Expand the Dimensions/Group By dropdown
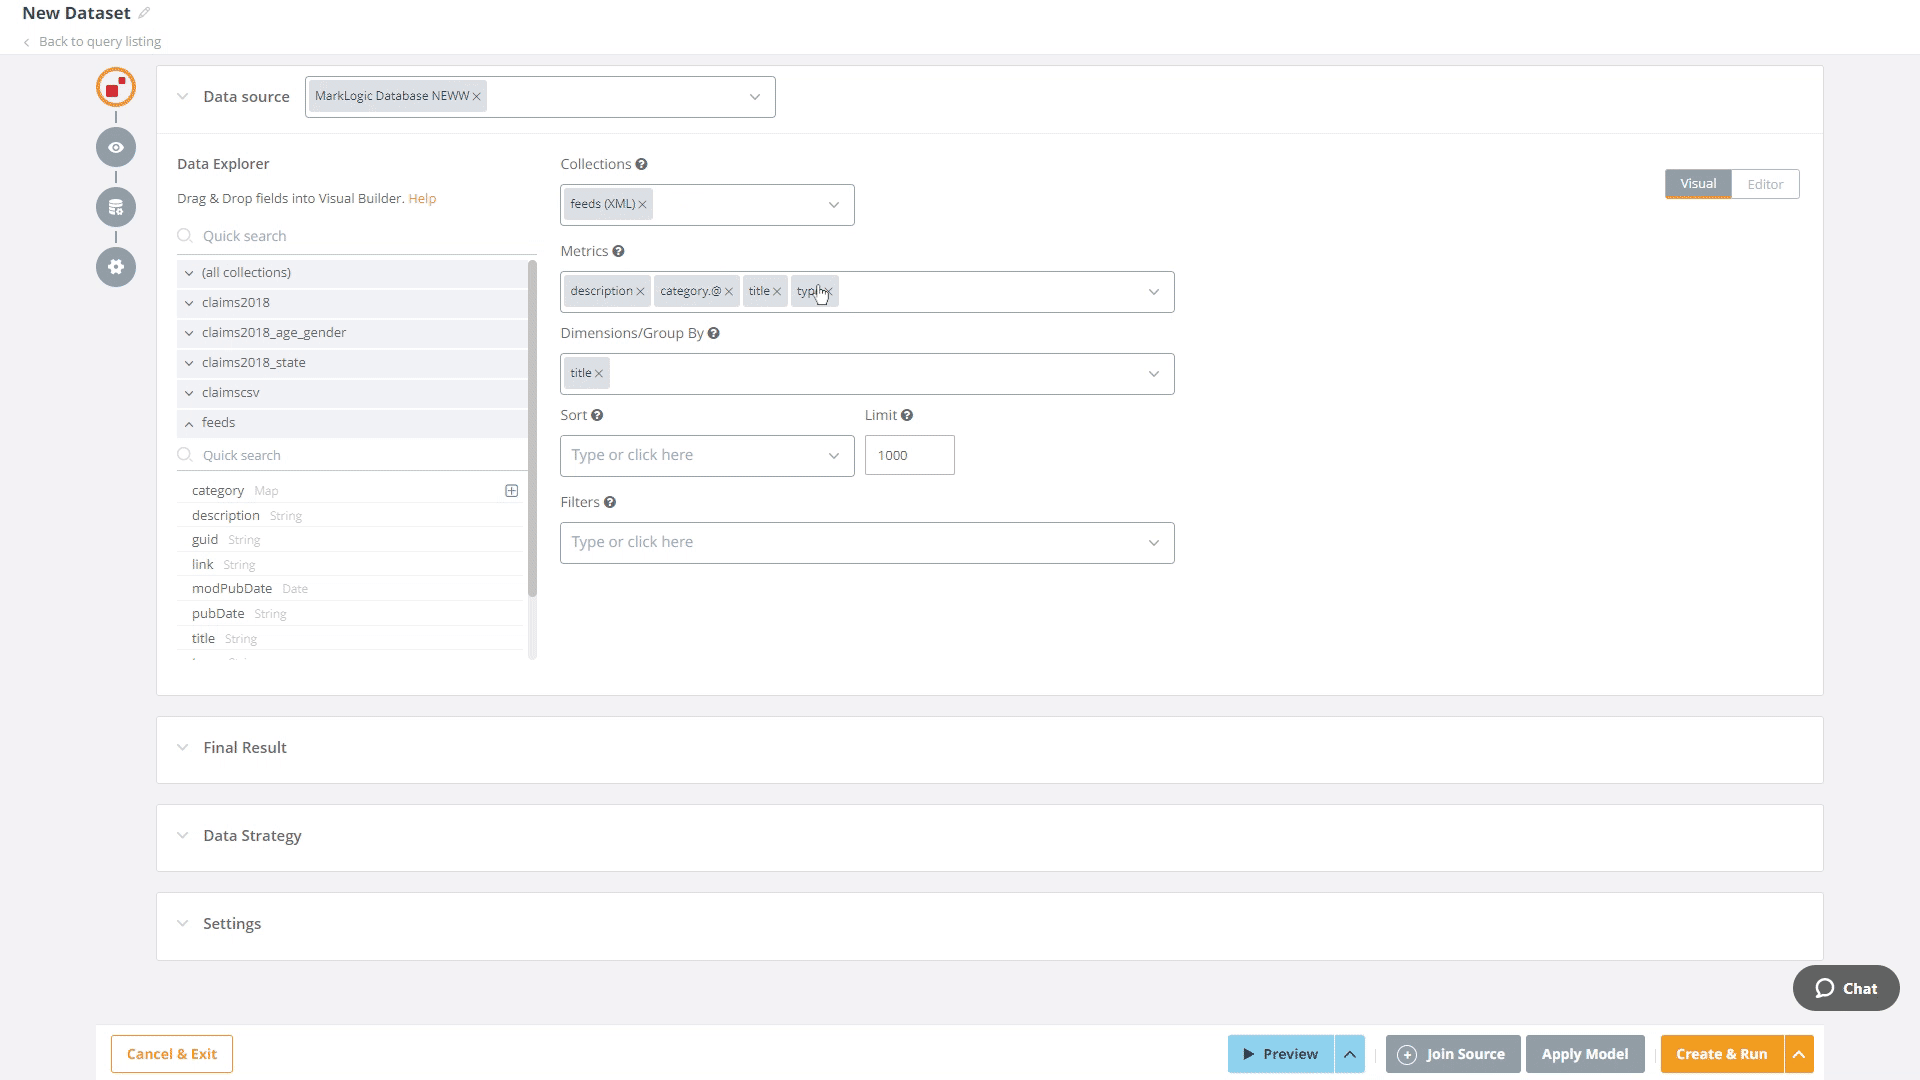 1156,373
